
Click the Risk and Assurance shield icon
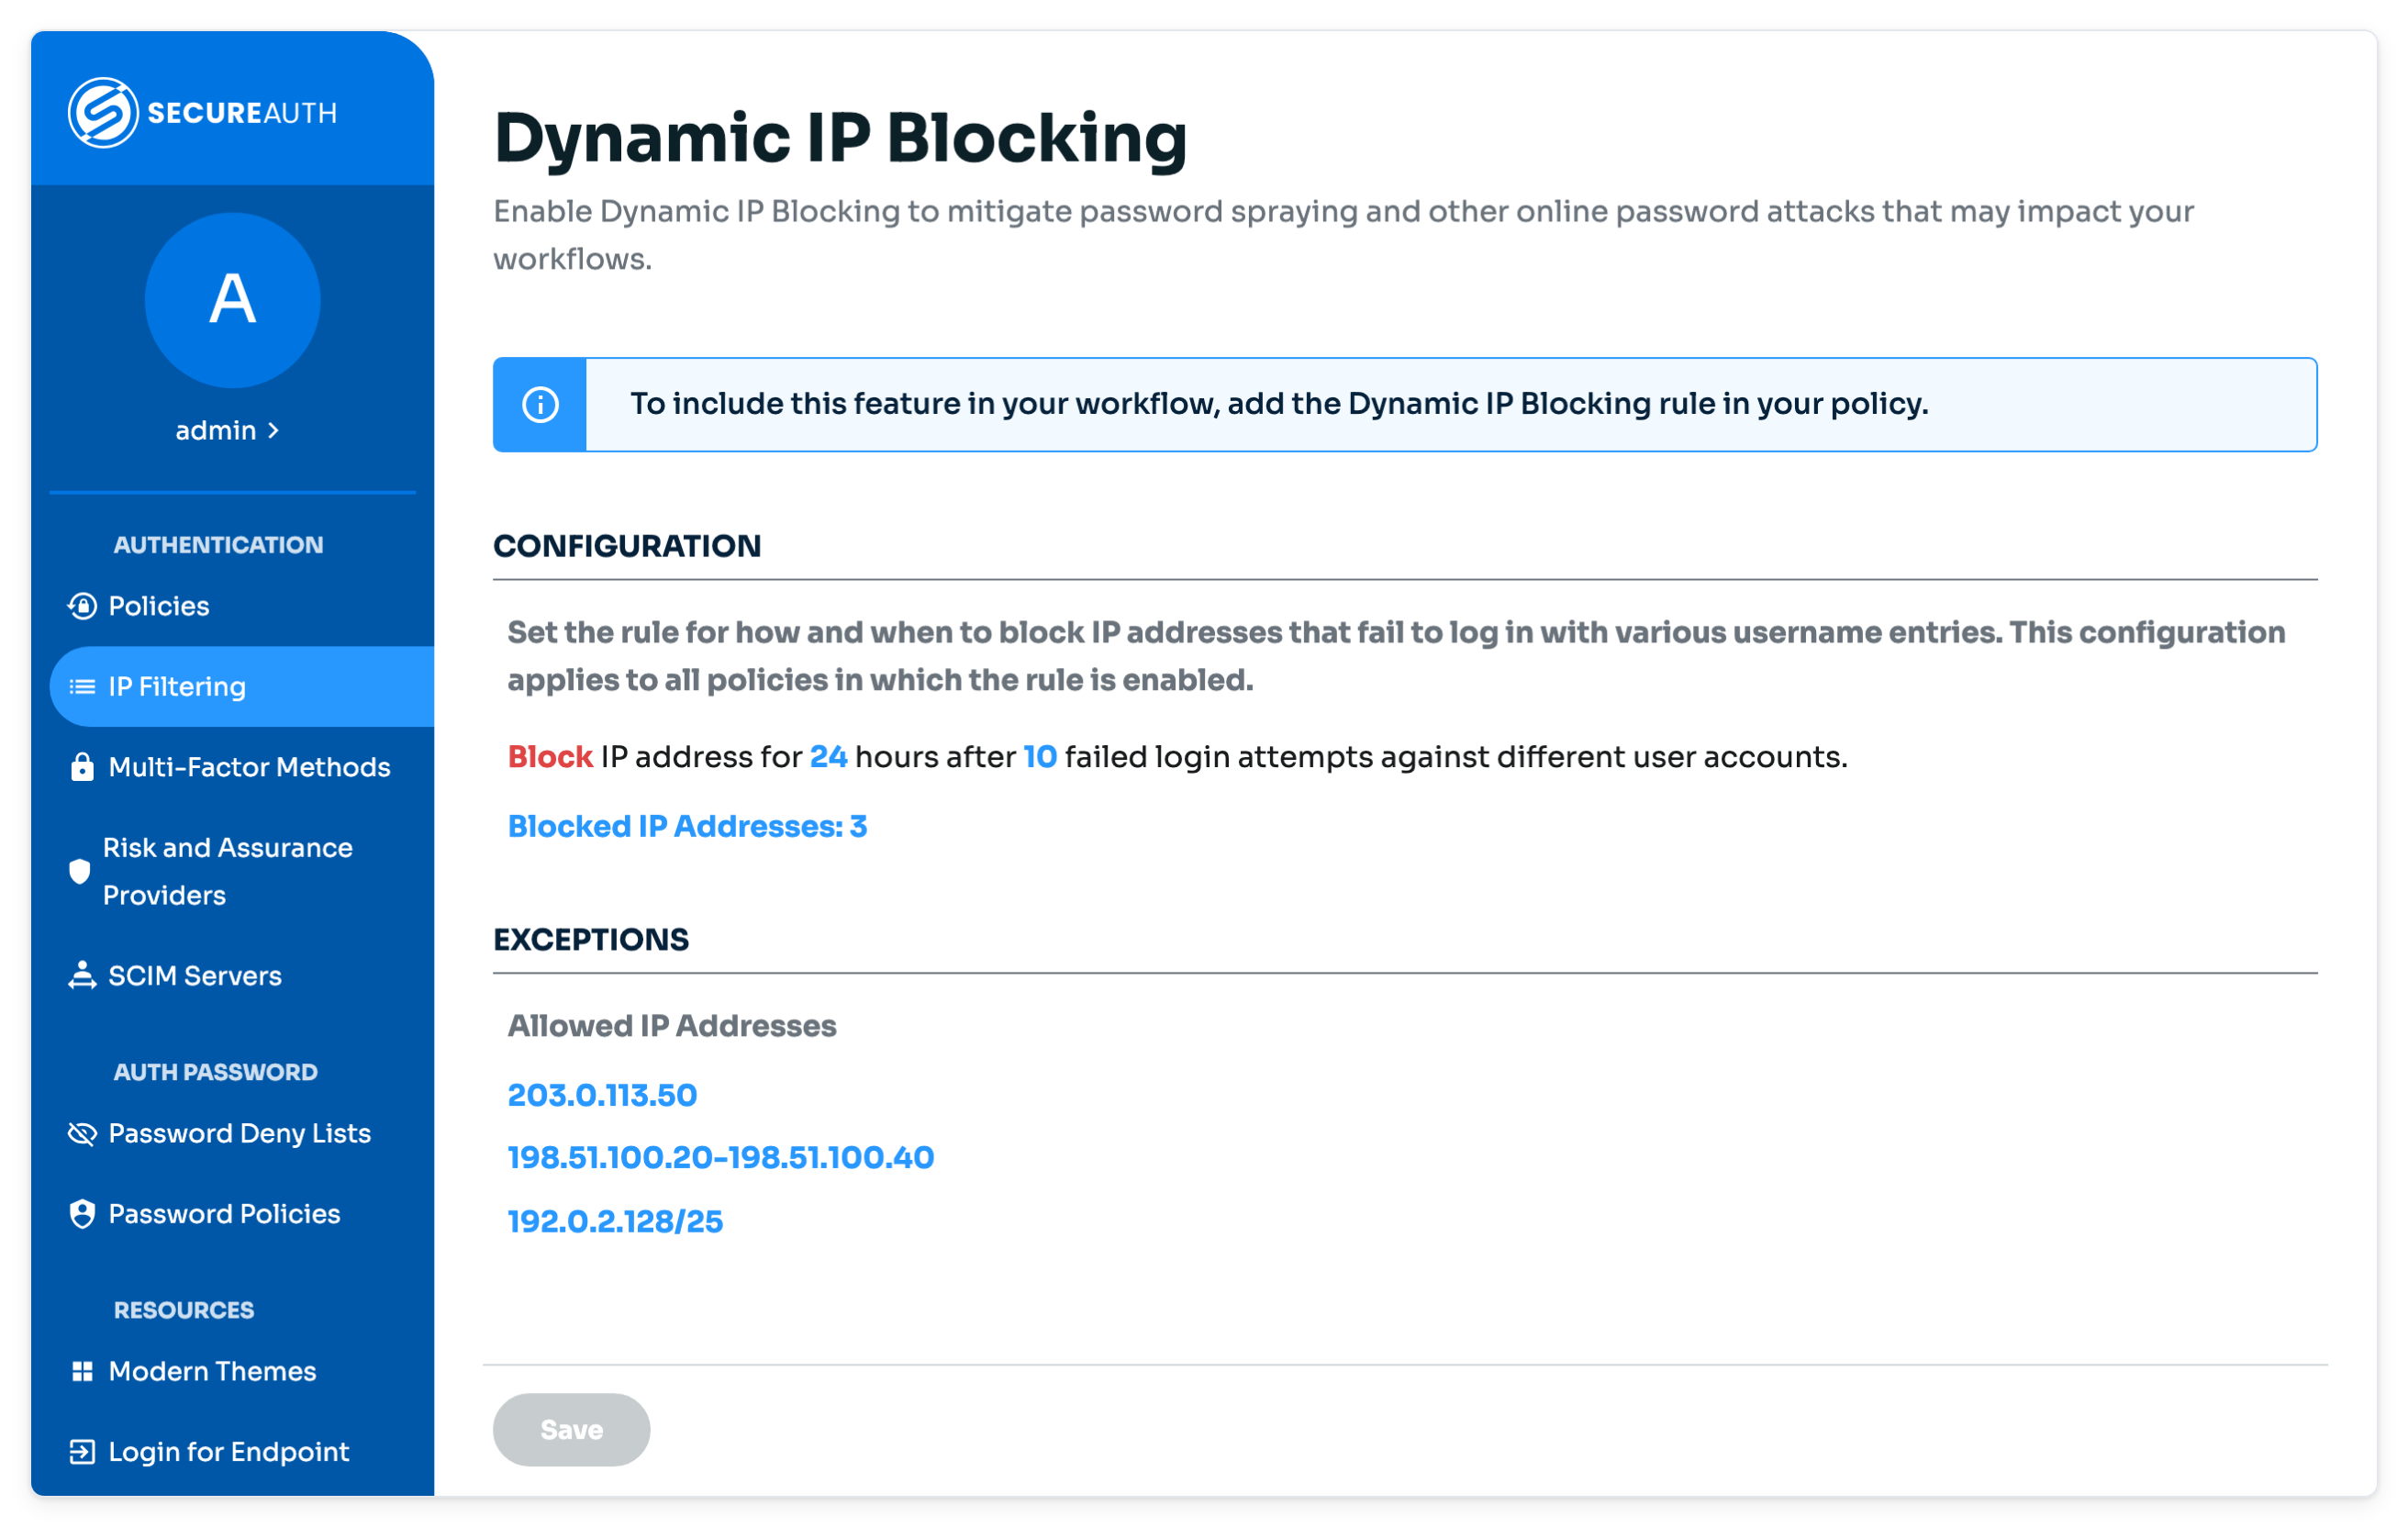click(x=79, y=871)
